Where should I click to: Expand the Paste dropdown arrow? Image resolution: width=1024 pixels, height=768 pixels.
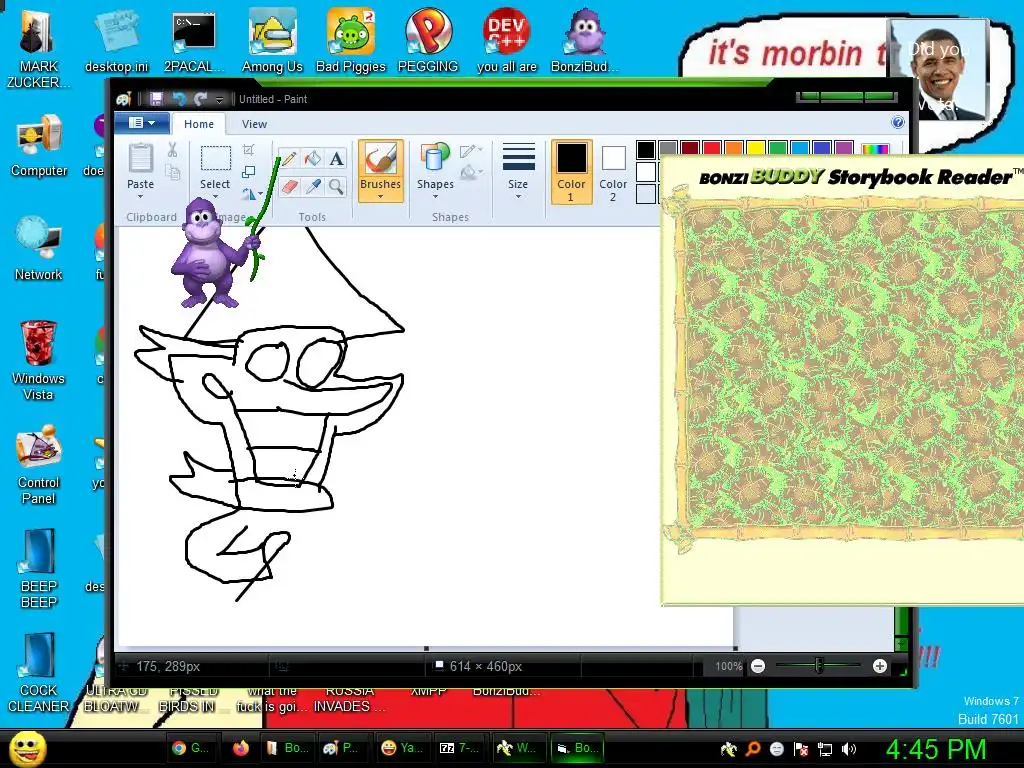coord(140,196)
